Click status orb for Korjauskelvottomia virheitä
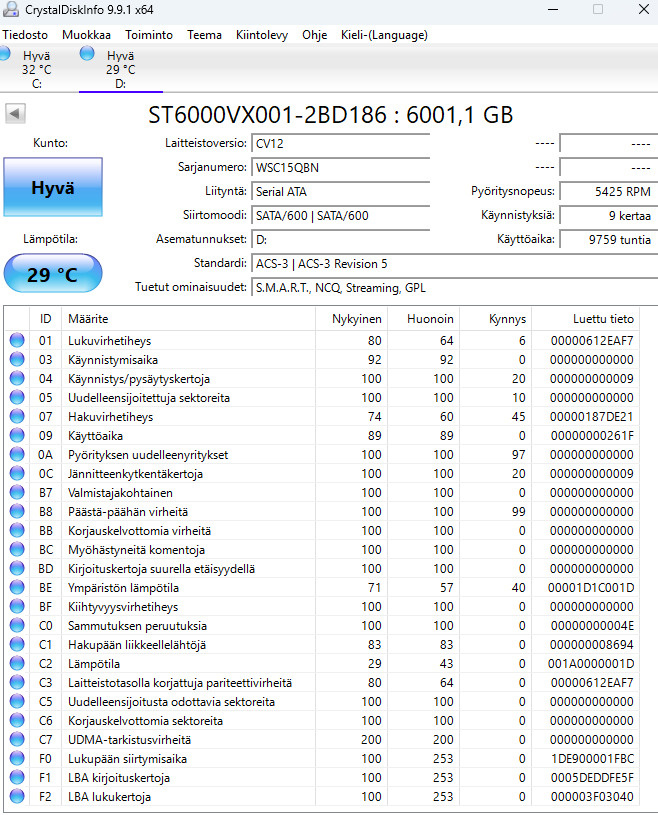The height and width of the screenshot is (815, 658). tap(17, 530)
